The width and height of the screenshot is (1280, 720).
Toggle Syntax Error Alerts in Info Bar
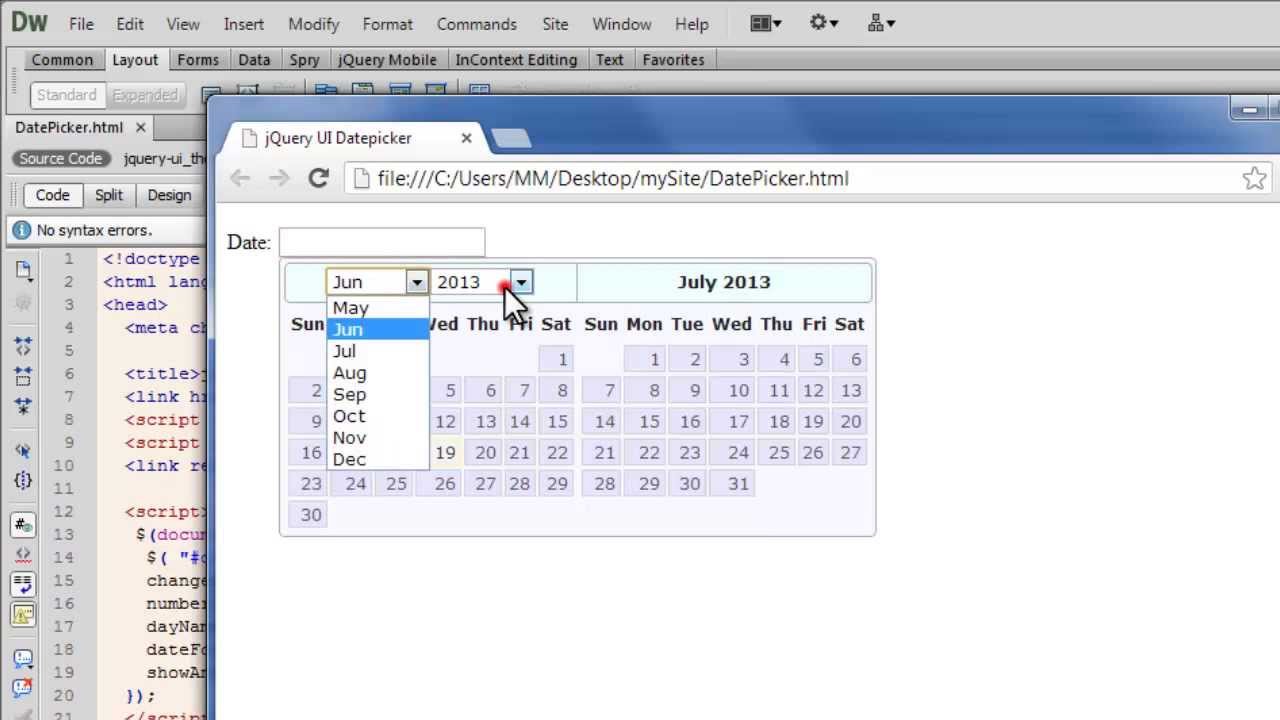tap(23, 614)
